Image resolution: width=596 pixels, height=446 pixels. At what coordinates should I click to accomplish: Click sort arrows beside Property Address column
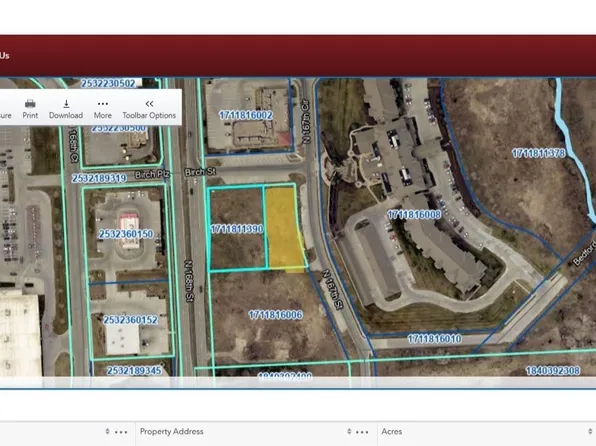tap(349, 431)
